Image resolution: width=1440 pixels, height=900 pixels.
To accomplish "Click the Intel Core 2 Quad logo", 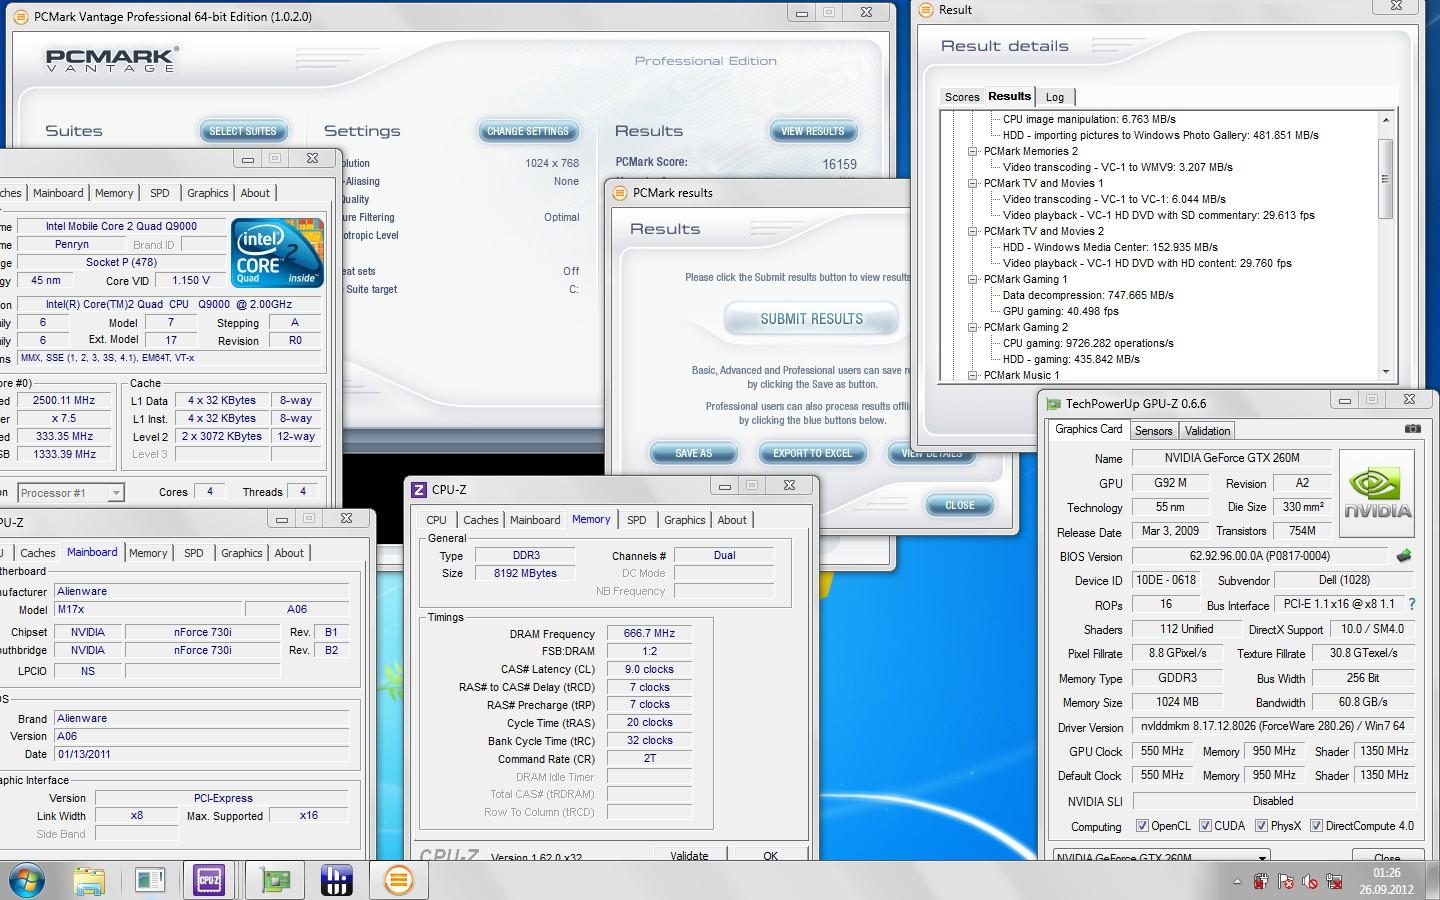I will point(277,253).
